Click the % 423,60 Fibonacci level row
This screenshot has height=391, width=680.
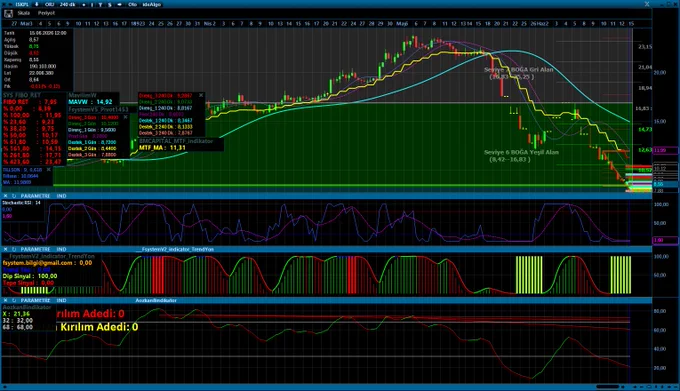(32, 162)
